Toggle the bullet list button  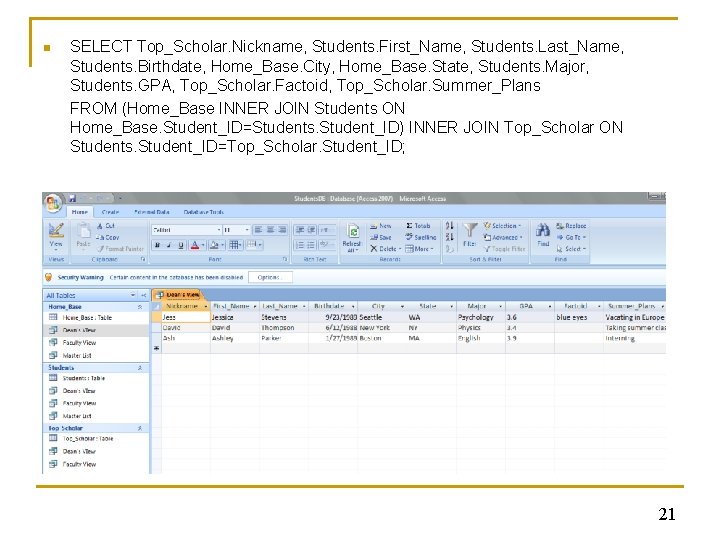(x=311, y=245)
